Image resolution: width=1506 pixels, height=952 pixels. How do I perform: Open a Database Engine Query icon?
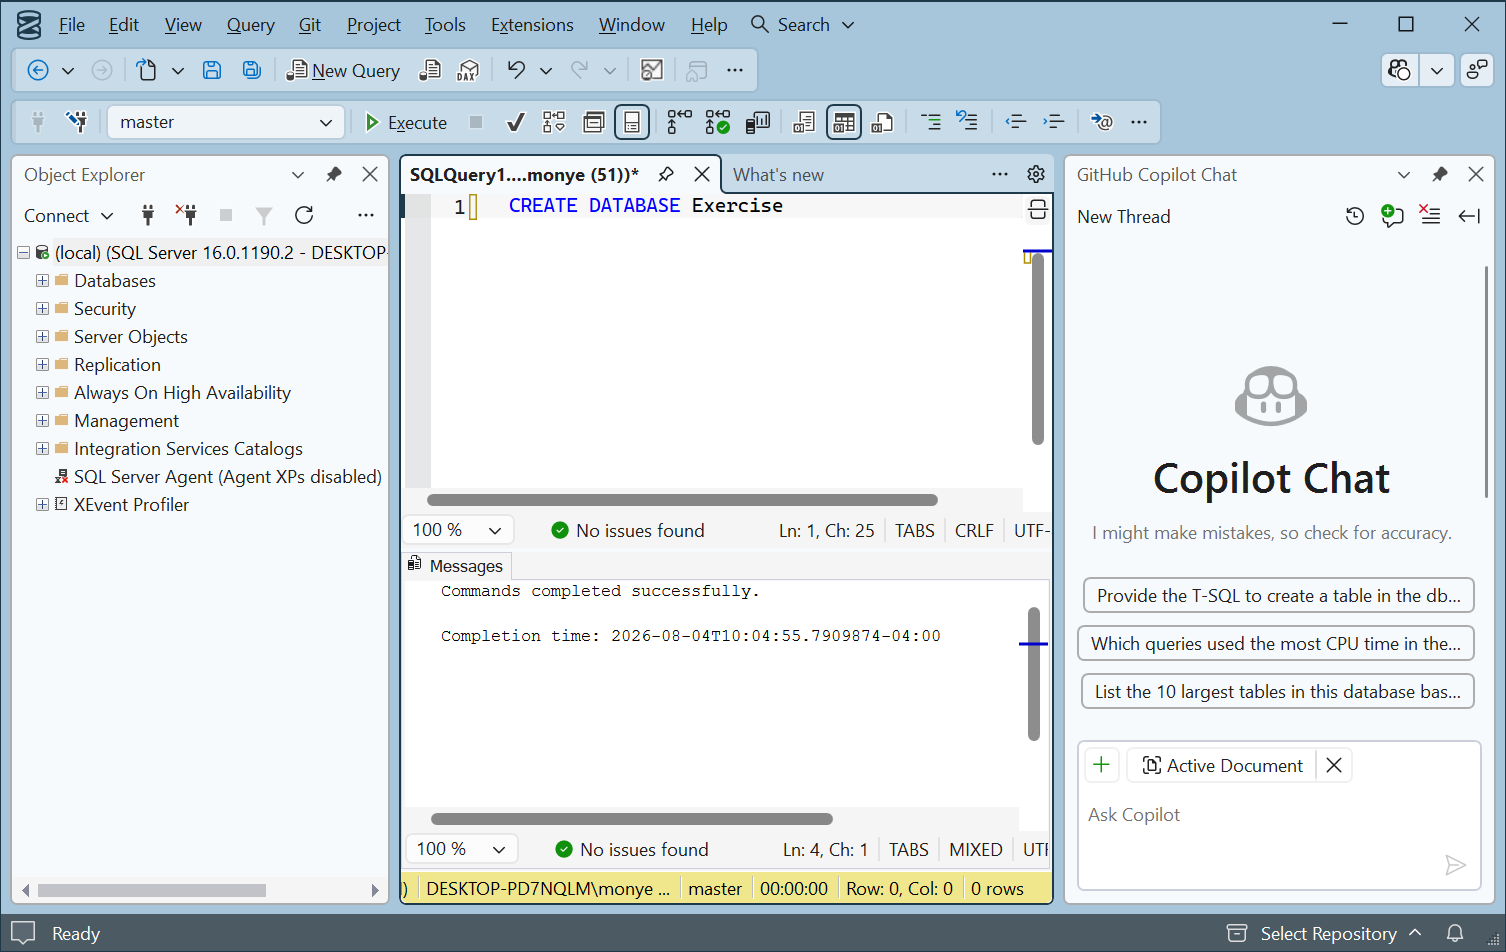click(430, 70)
